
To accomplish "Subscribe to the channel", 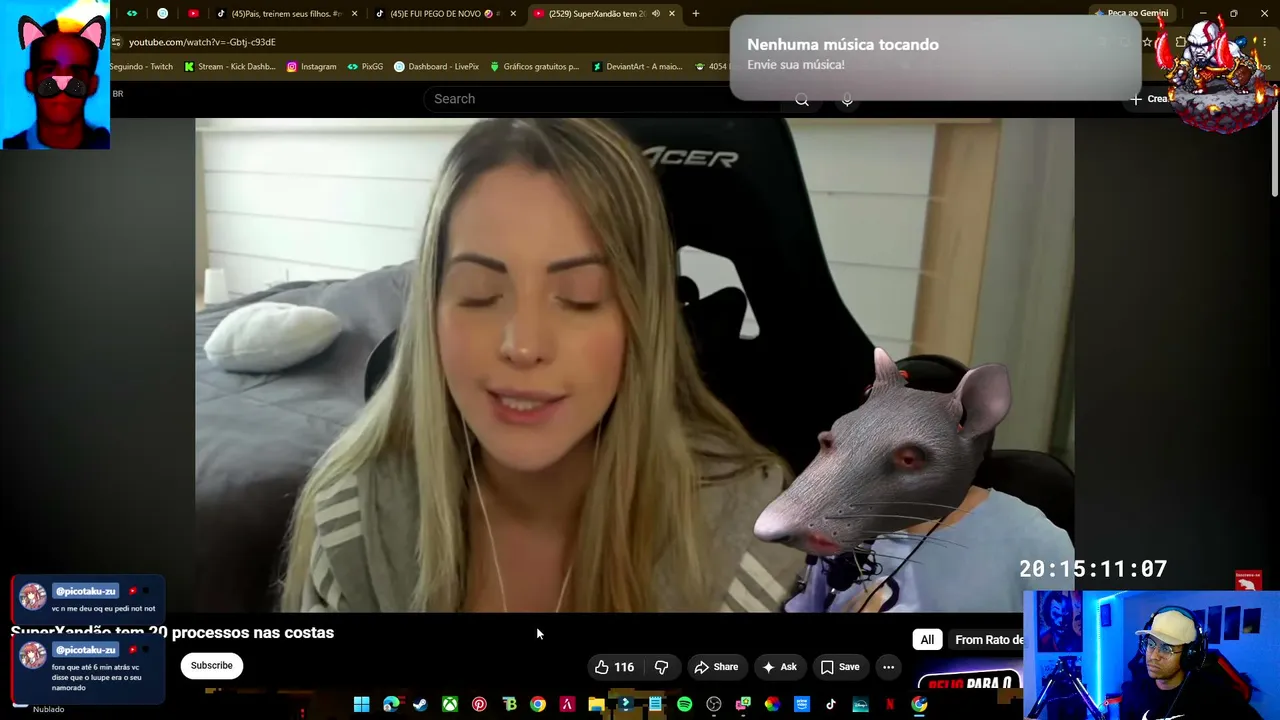I will coord(211,666).
